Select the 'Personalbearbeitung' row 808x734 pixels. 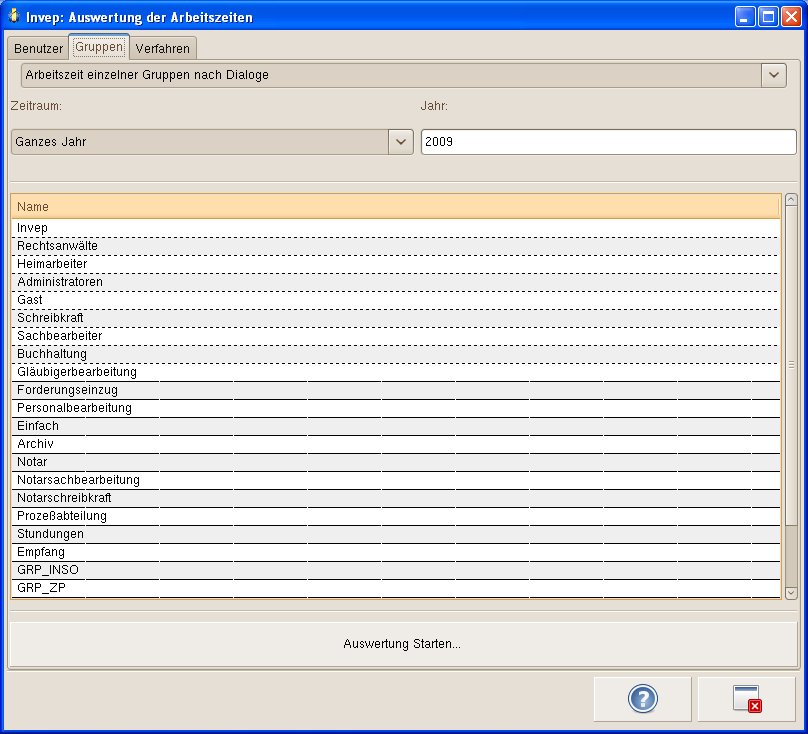click(395, 408)
